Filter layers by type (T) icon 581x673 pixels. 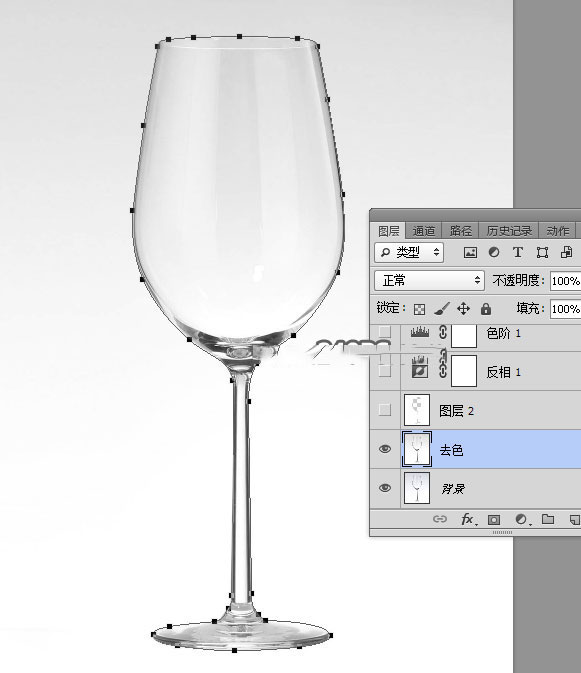(518, 252)
